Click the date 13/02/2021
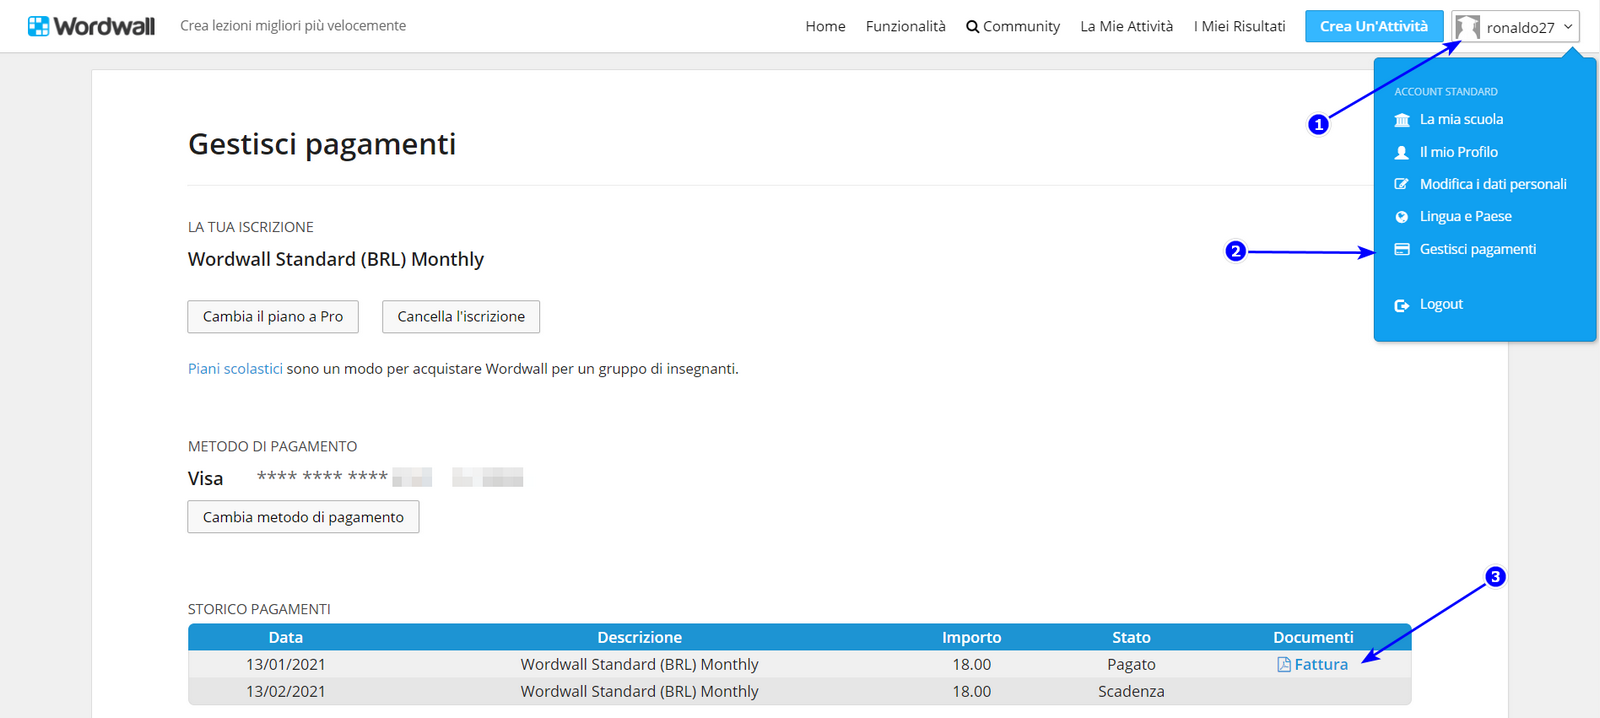 tap(285, 692)
